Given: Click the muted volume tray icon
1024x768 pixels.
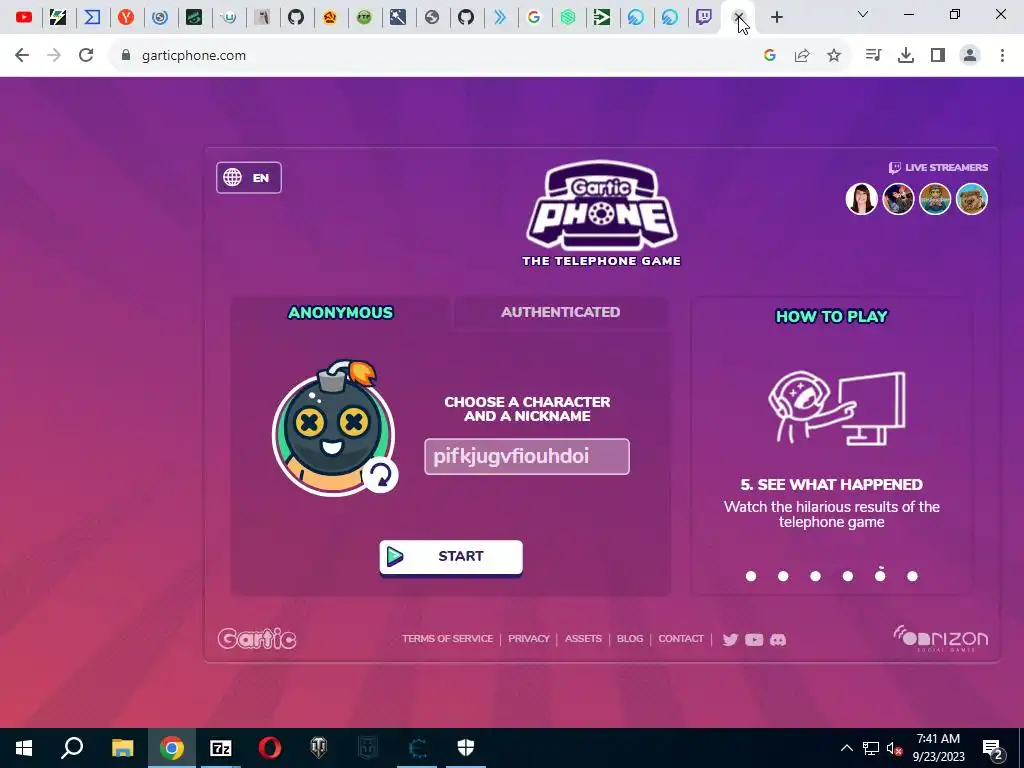Looking at the screenshot, I should (x=895, y=748).
